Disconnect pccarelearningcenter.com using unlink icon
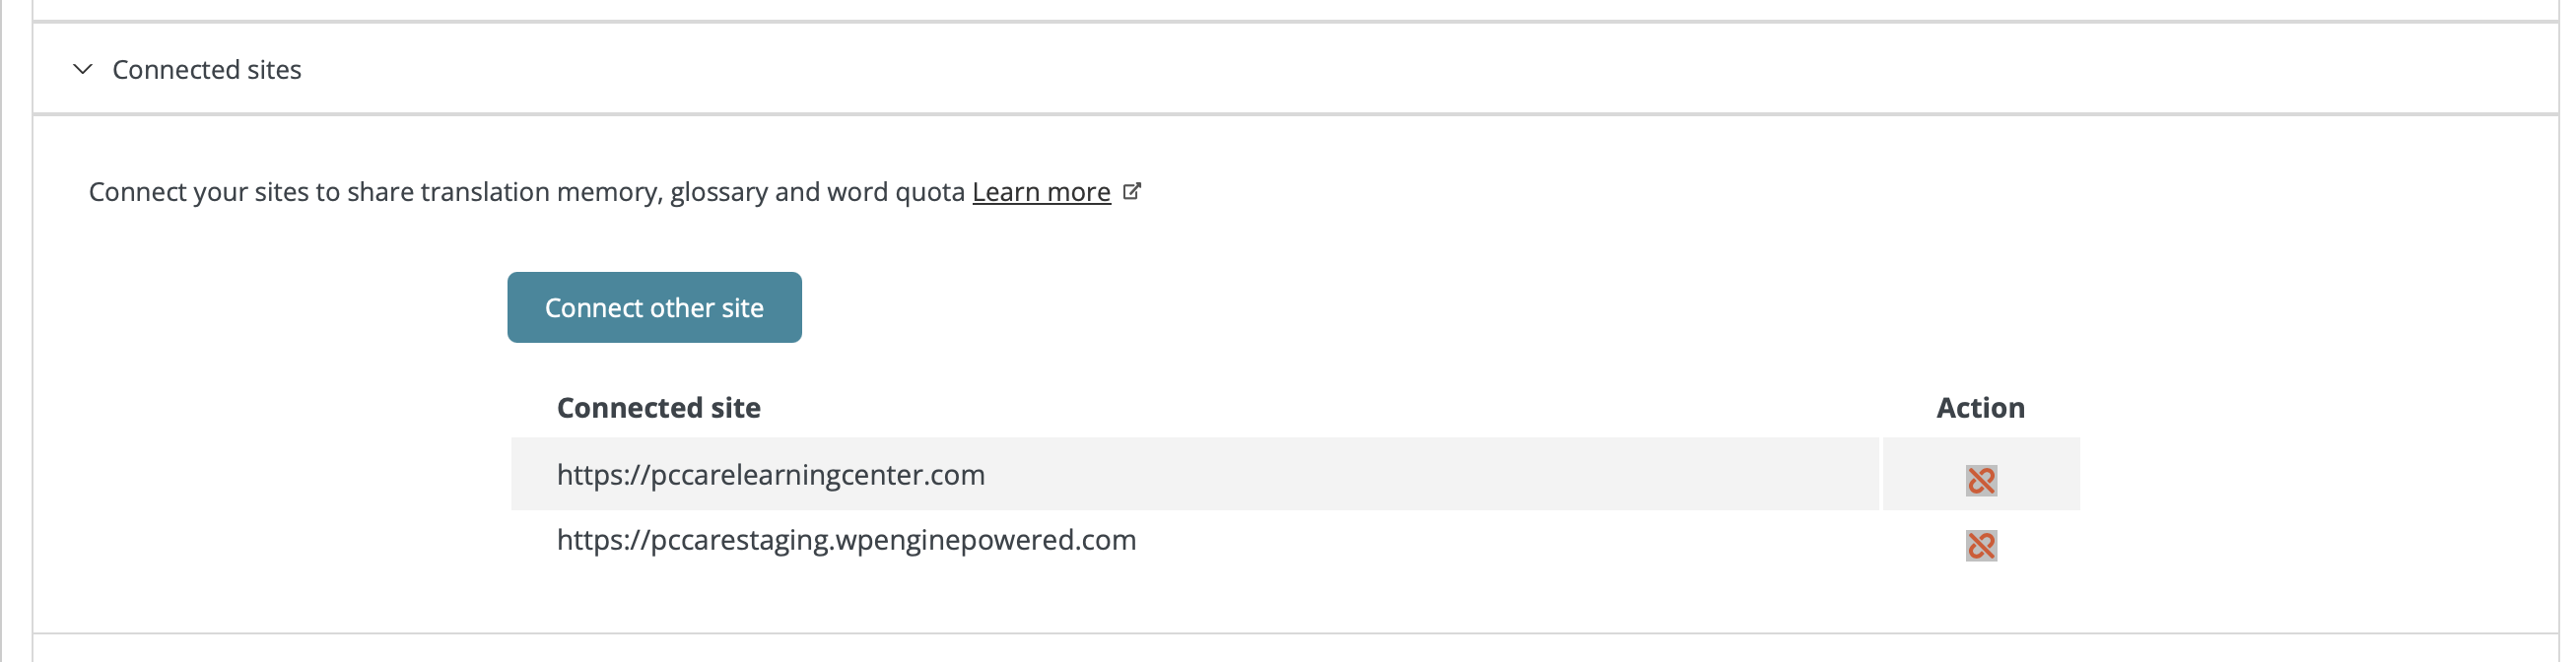This screenshot has height=662, width=2576. [1981, 481]
